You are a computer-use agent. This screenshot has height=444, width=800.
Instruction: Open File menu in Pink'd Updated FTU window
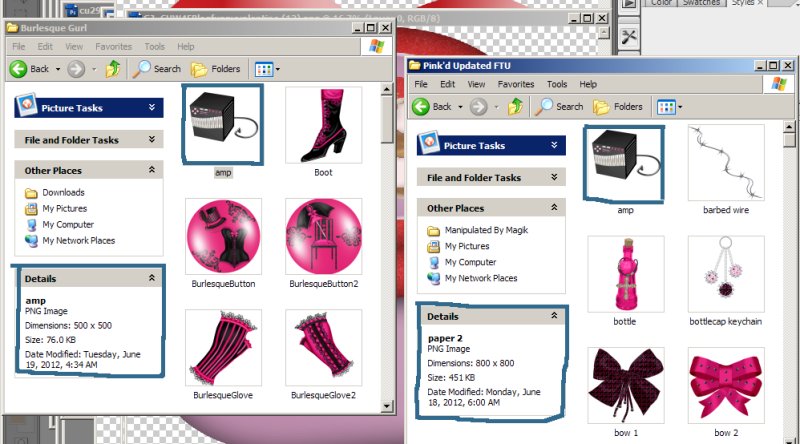pyautogui.click(x=421, y=84)
